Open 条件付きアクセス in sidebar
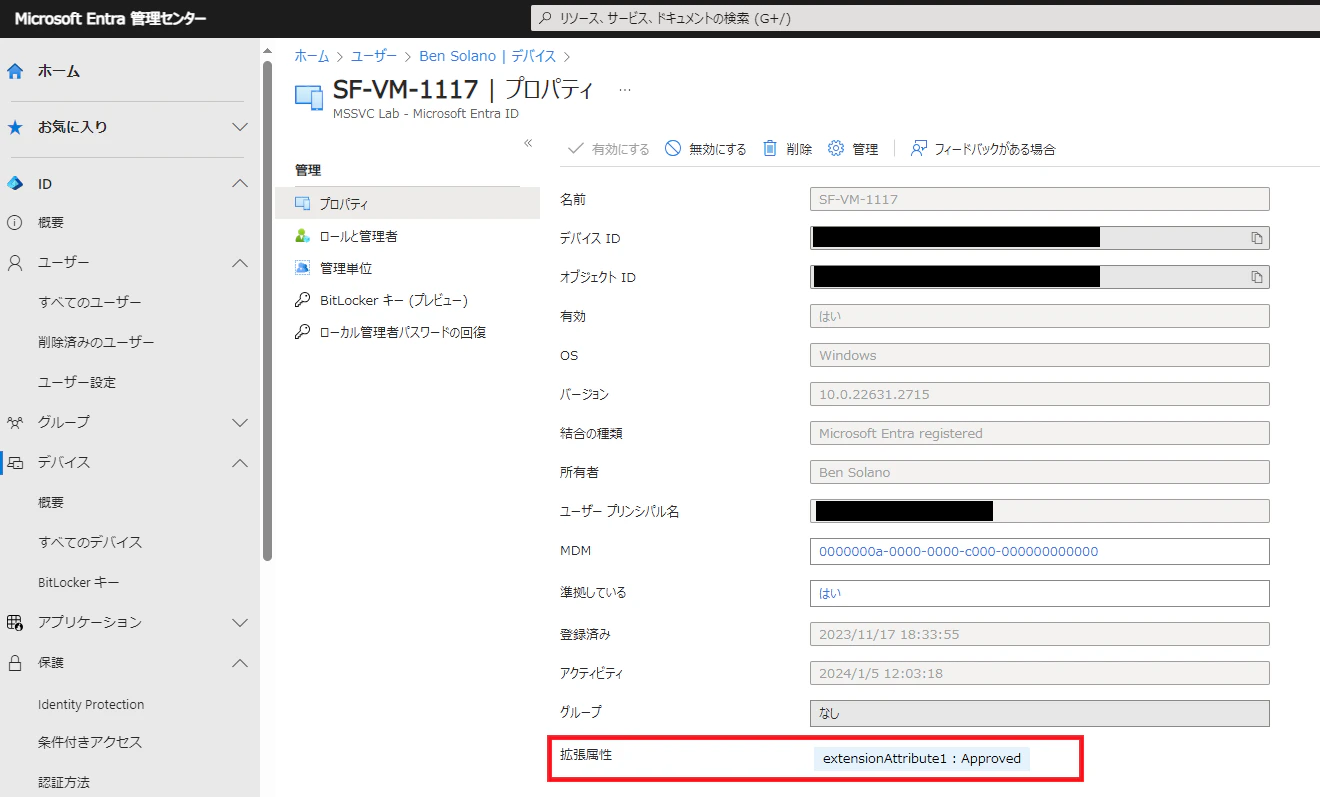 pyautogui.click(x=90, y=743)
